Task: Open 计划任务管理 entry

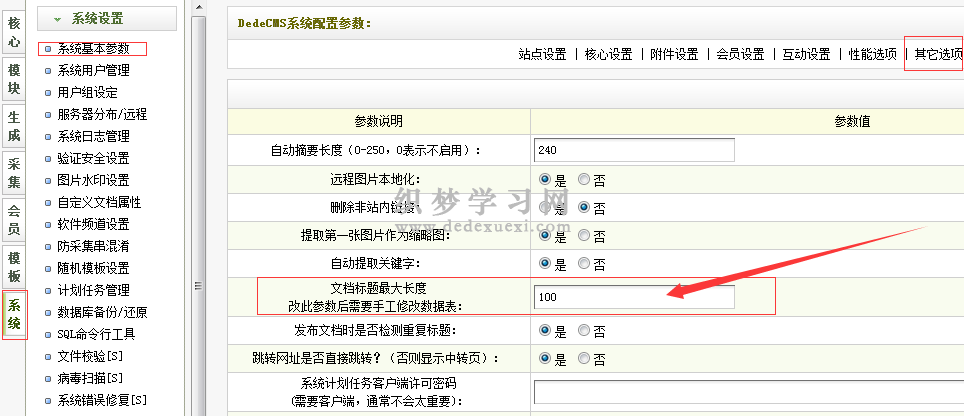Action: click(x=93, y=290)
